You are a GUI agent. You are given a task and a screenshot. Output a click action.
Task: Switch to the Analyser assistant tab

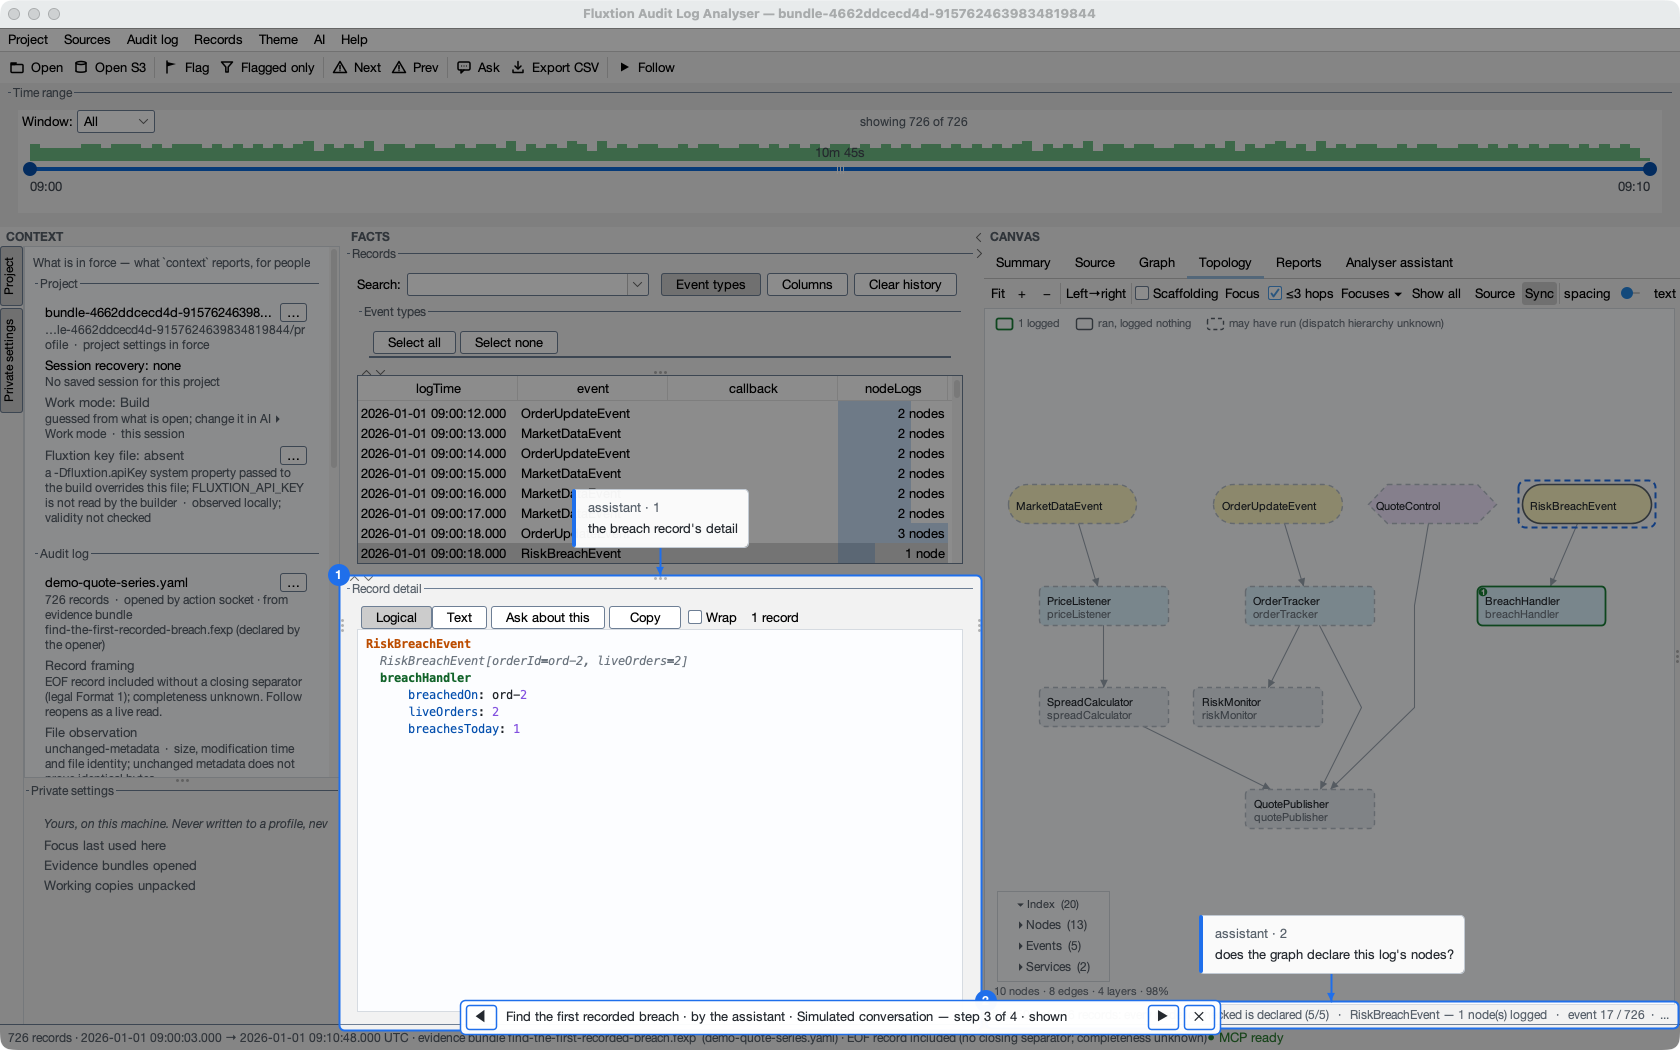pyautogui.click(x=1399, y=262)
